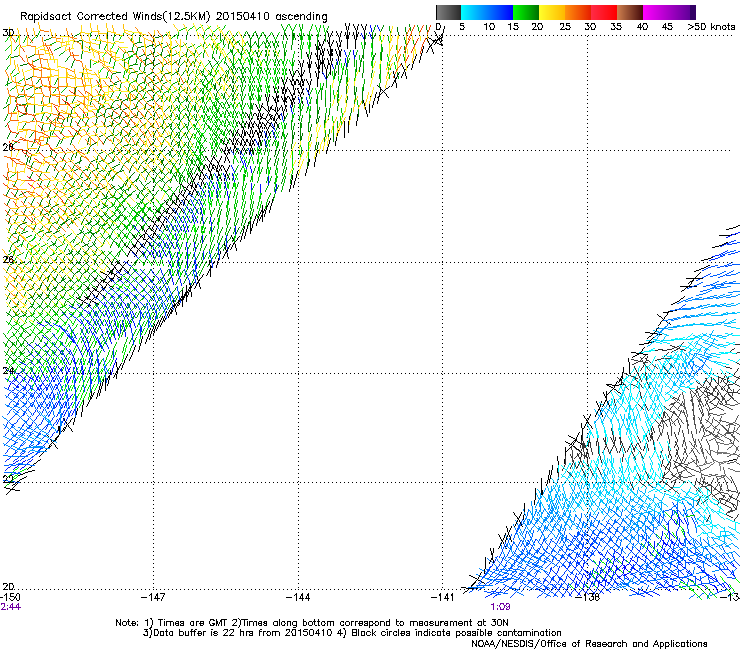Click the 'NOAA/NESDIS/Office of Research and Applications' credit

click(589, 644)
